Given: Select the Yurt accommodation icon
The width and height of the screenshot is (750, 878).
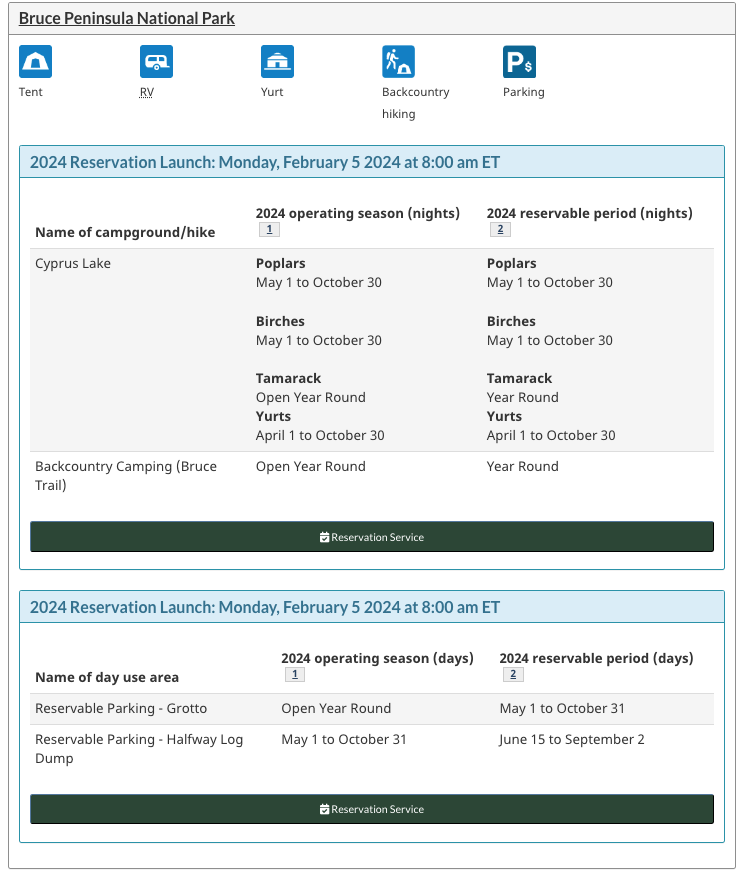Looking at the screenshot, I should [277, 62].
